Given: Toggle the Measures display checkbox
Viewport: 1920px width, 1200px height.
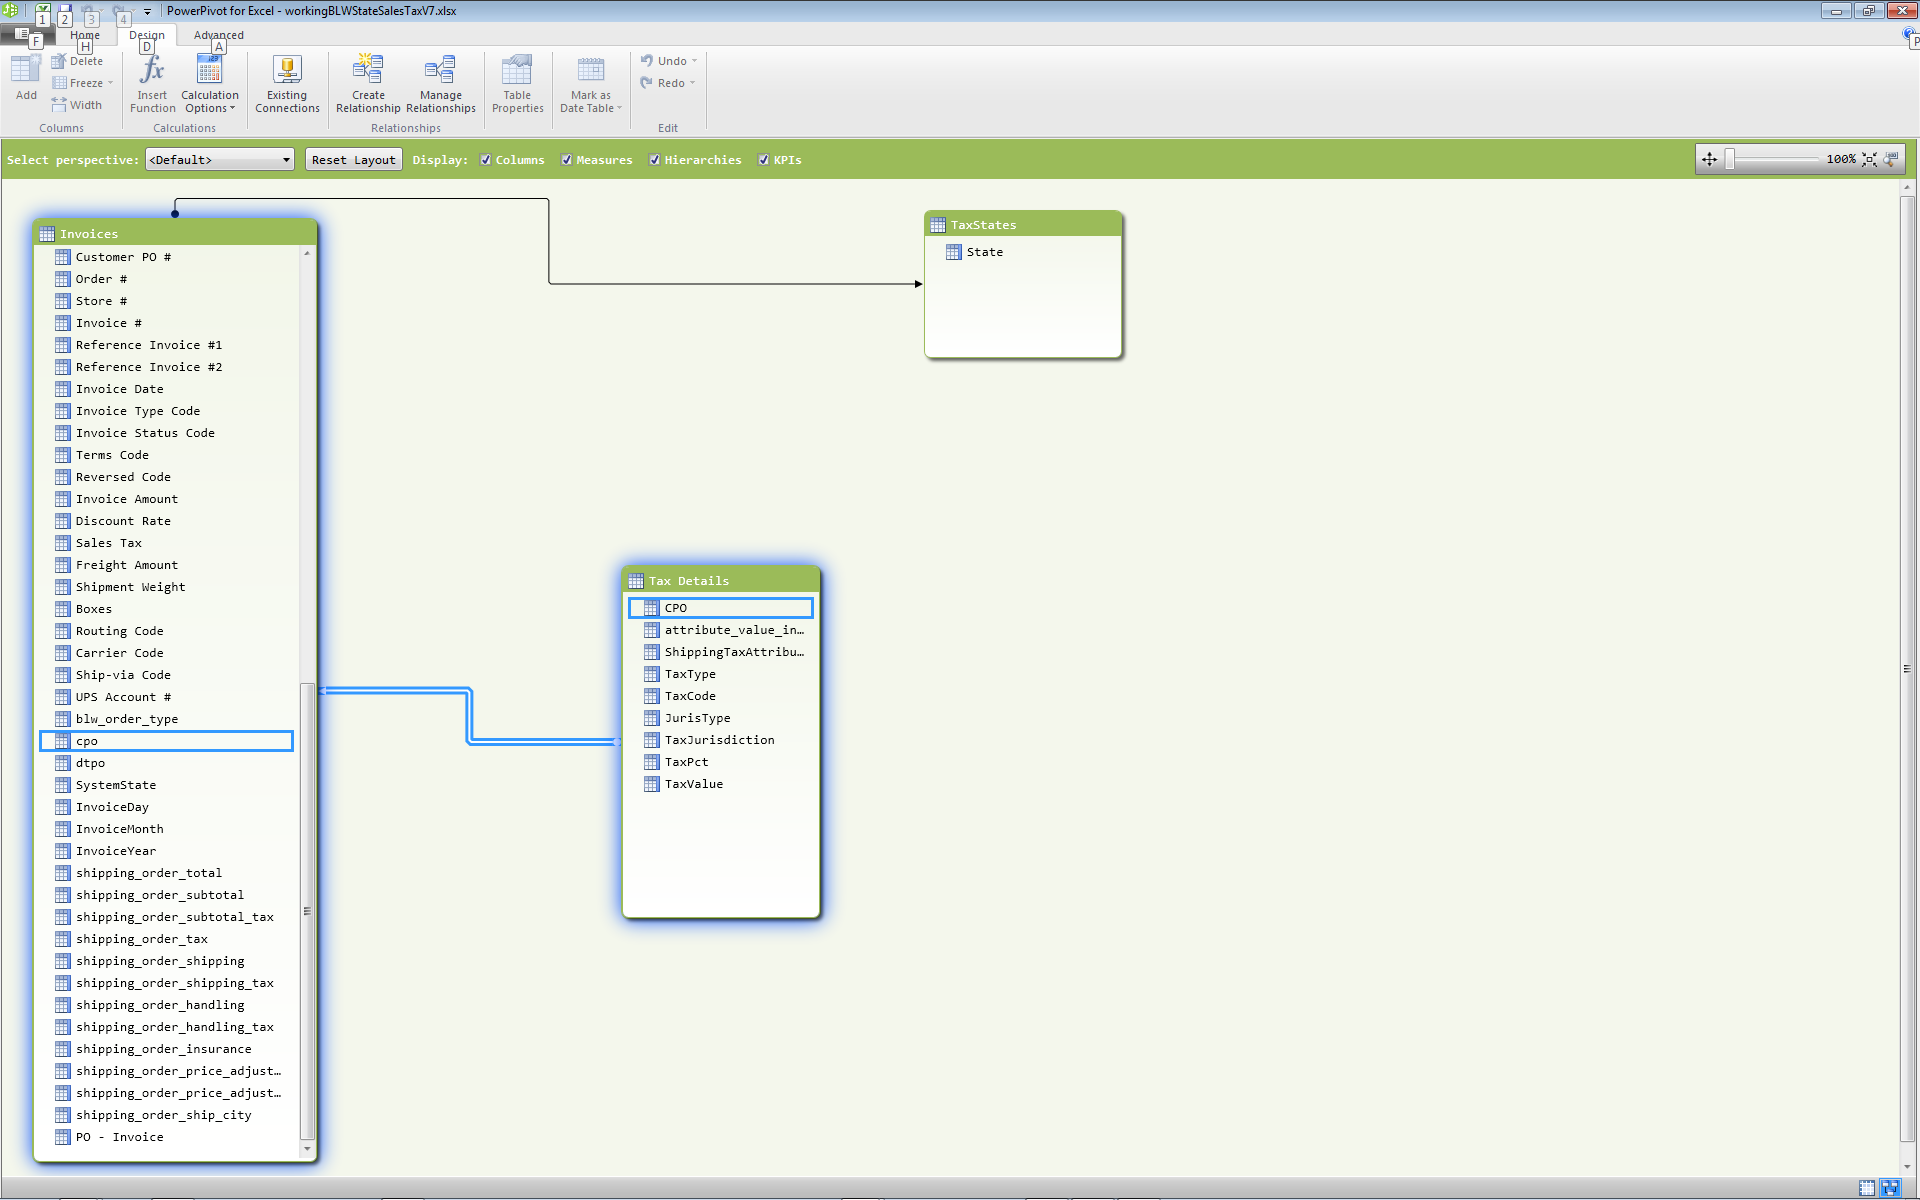Looking at the screenshot, I should point(567,160).
